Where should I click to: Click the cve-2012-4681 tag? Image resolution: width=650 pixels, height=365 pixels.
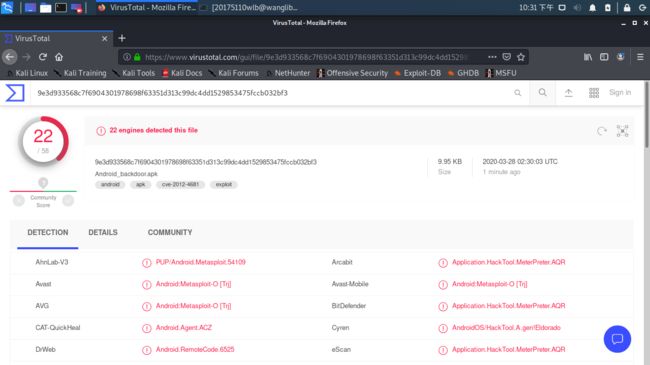pos(180,184)
